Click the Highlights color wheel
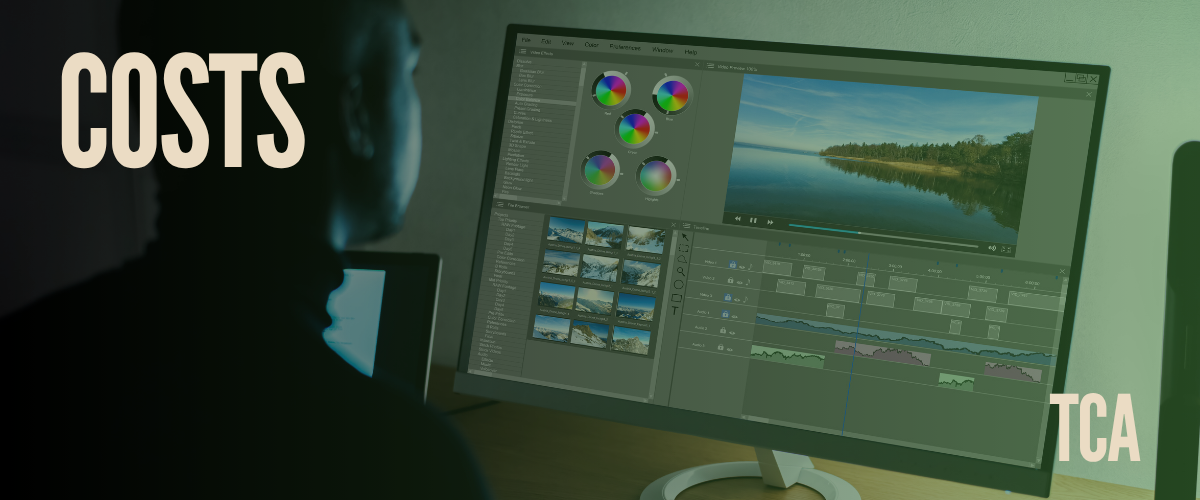The height and width of the screenshot is (500, 1200). coord(656,176)
